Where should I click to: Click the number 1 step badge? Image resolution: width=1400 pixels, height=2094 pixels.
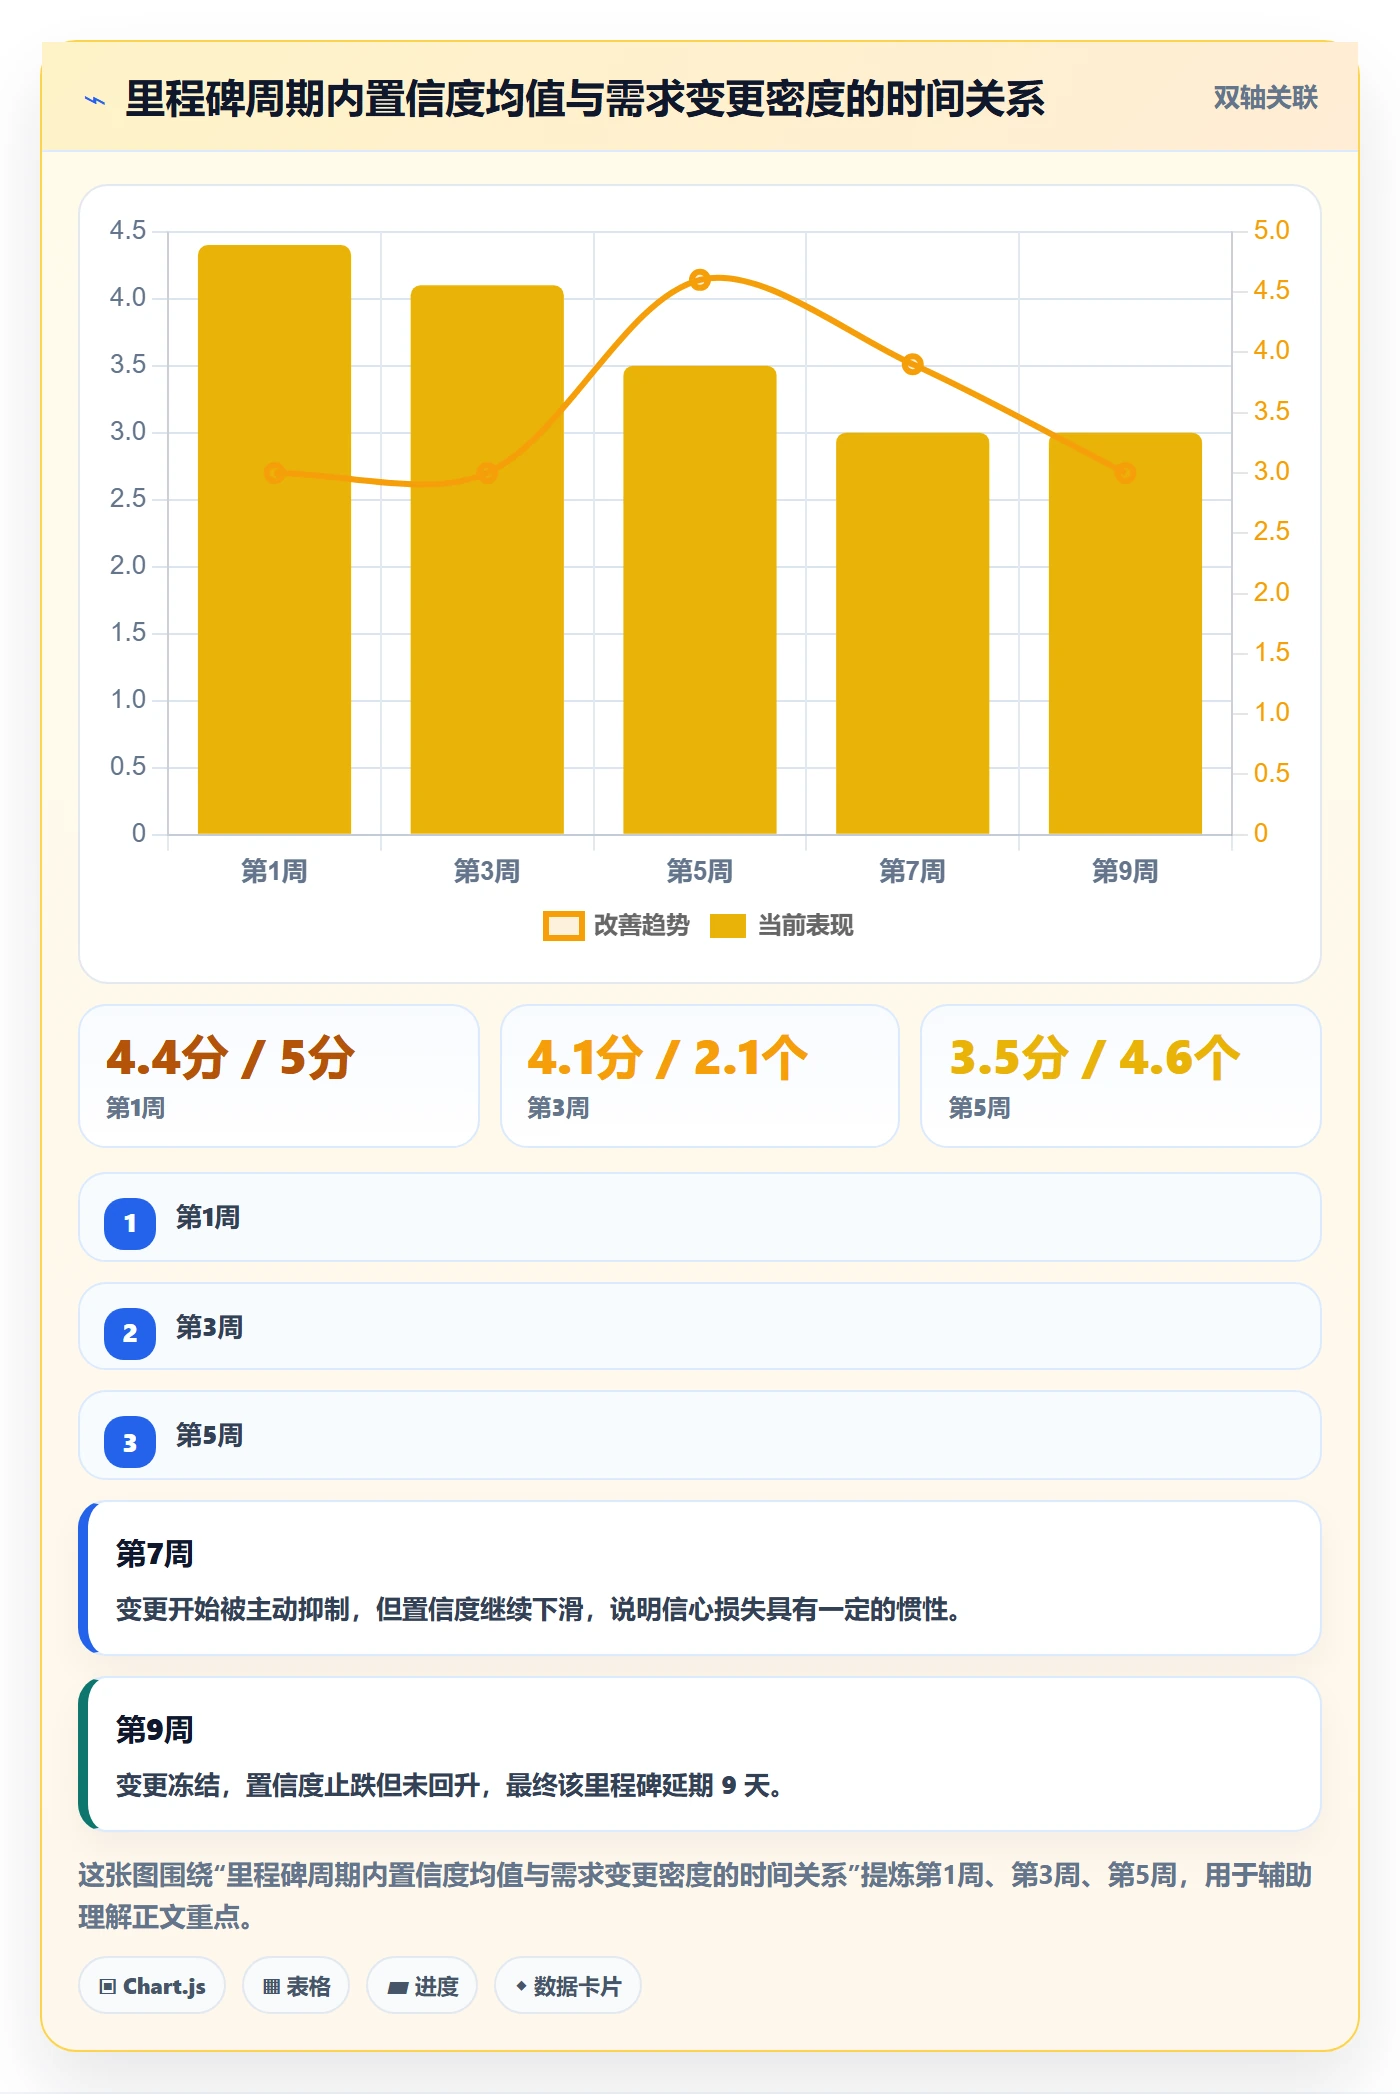point(130,1223)
